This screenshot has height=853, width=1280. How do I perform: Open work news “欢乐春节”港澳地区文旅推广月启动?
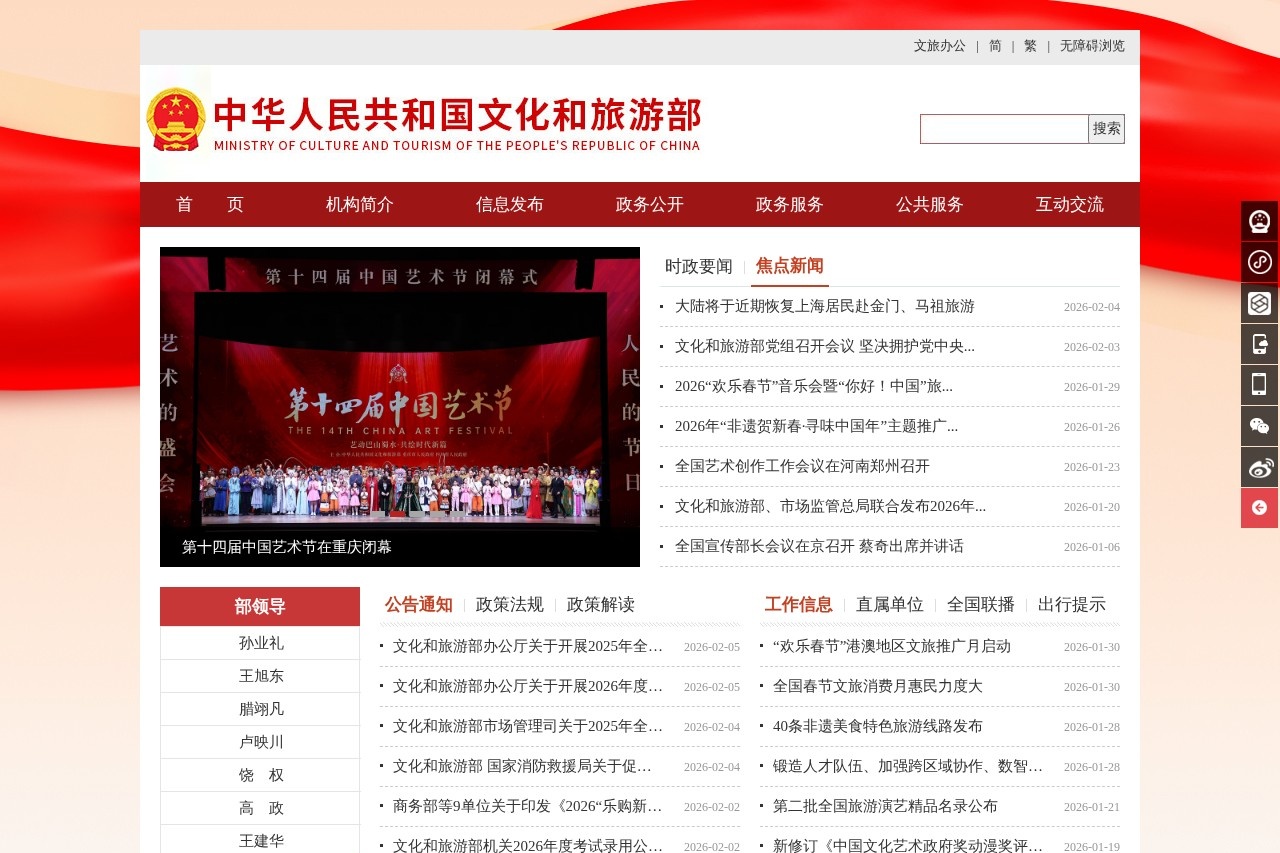[x=892, y=647]
